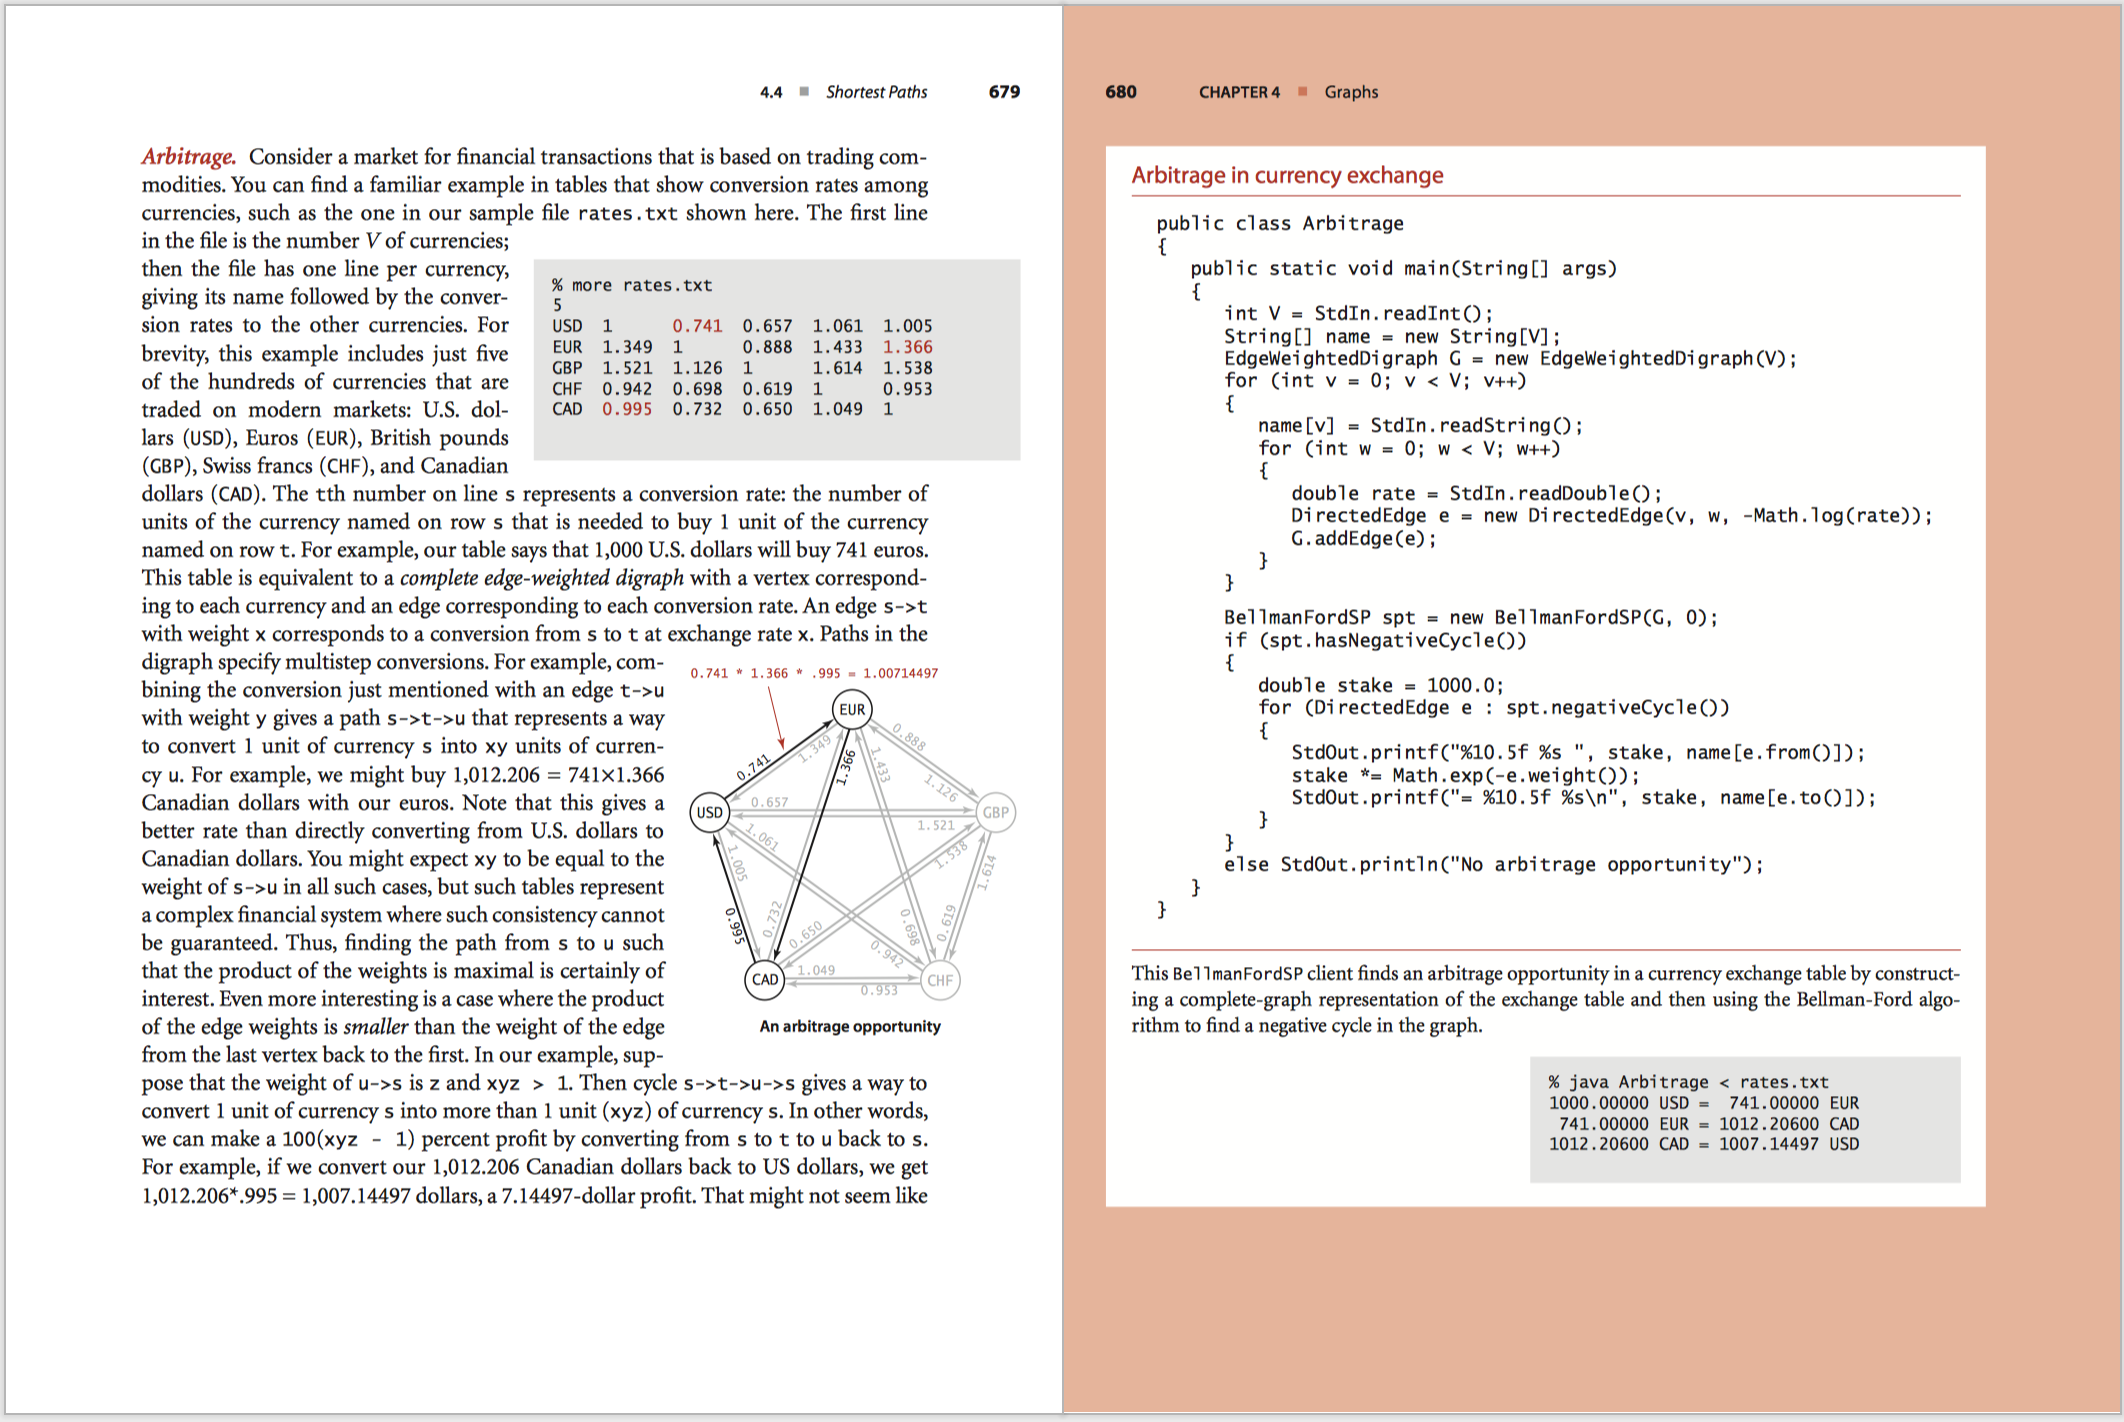Viewport: 2124px width, 1422px height.
Task: Click the 'An arbitrage opportunity' figure caption
Action: point(850,1026)
